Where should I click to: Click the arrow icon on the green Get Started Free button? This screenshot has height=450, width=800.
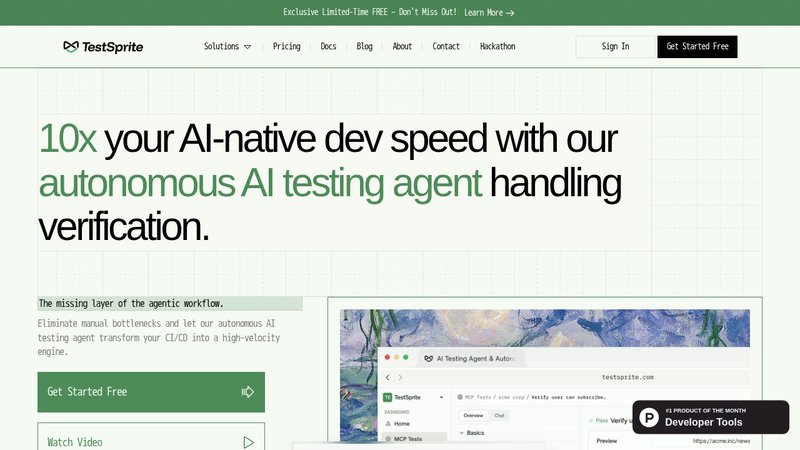tap(248, 392)
